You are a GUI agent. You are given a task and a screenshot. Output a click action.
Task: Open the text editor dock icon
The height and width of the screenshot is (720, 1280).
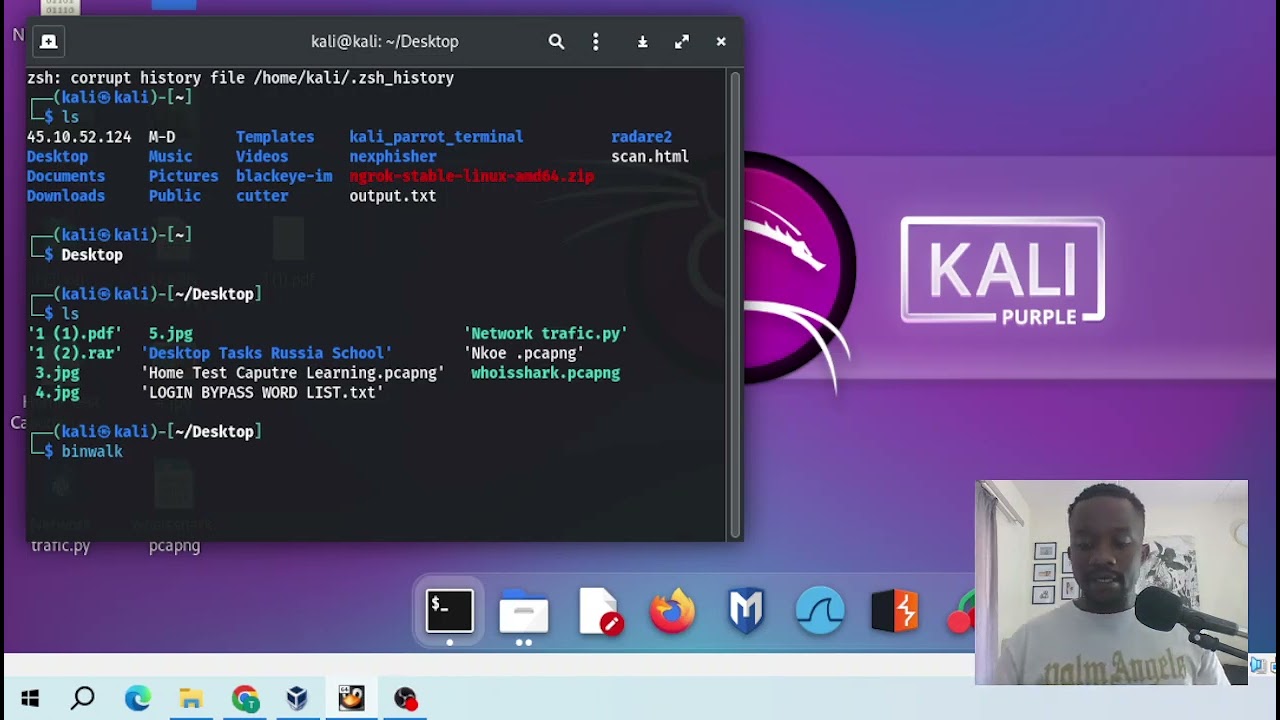point(599,612)
